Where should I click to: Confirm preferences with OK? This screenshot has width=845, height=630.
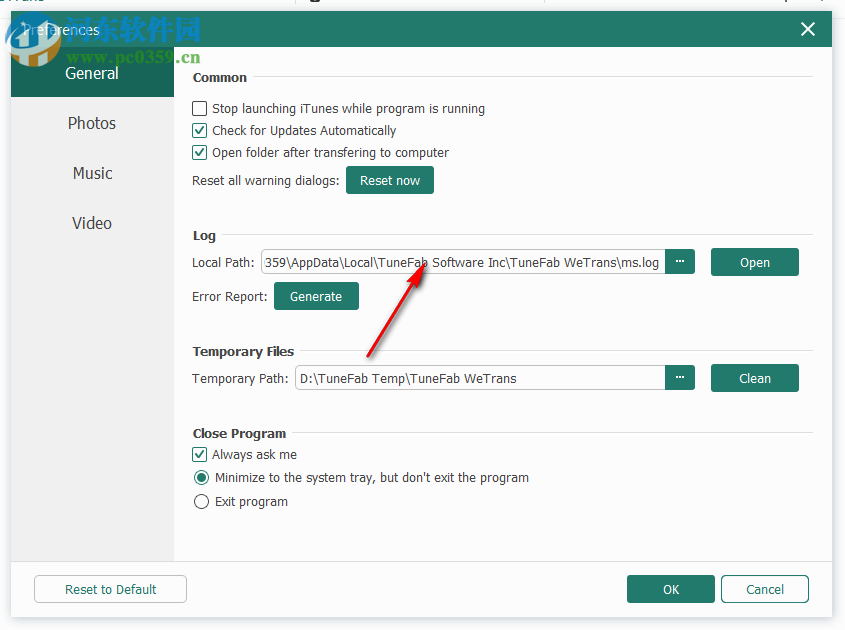670,589
